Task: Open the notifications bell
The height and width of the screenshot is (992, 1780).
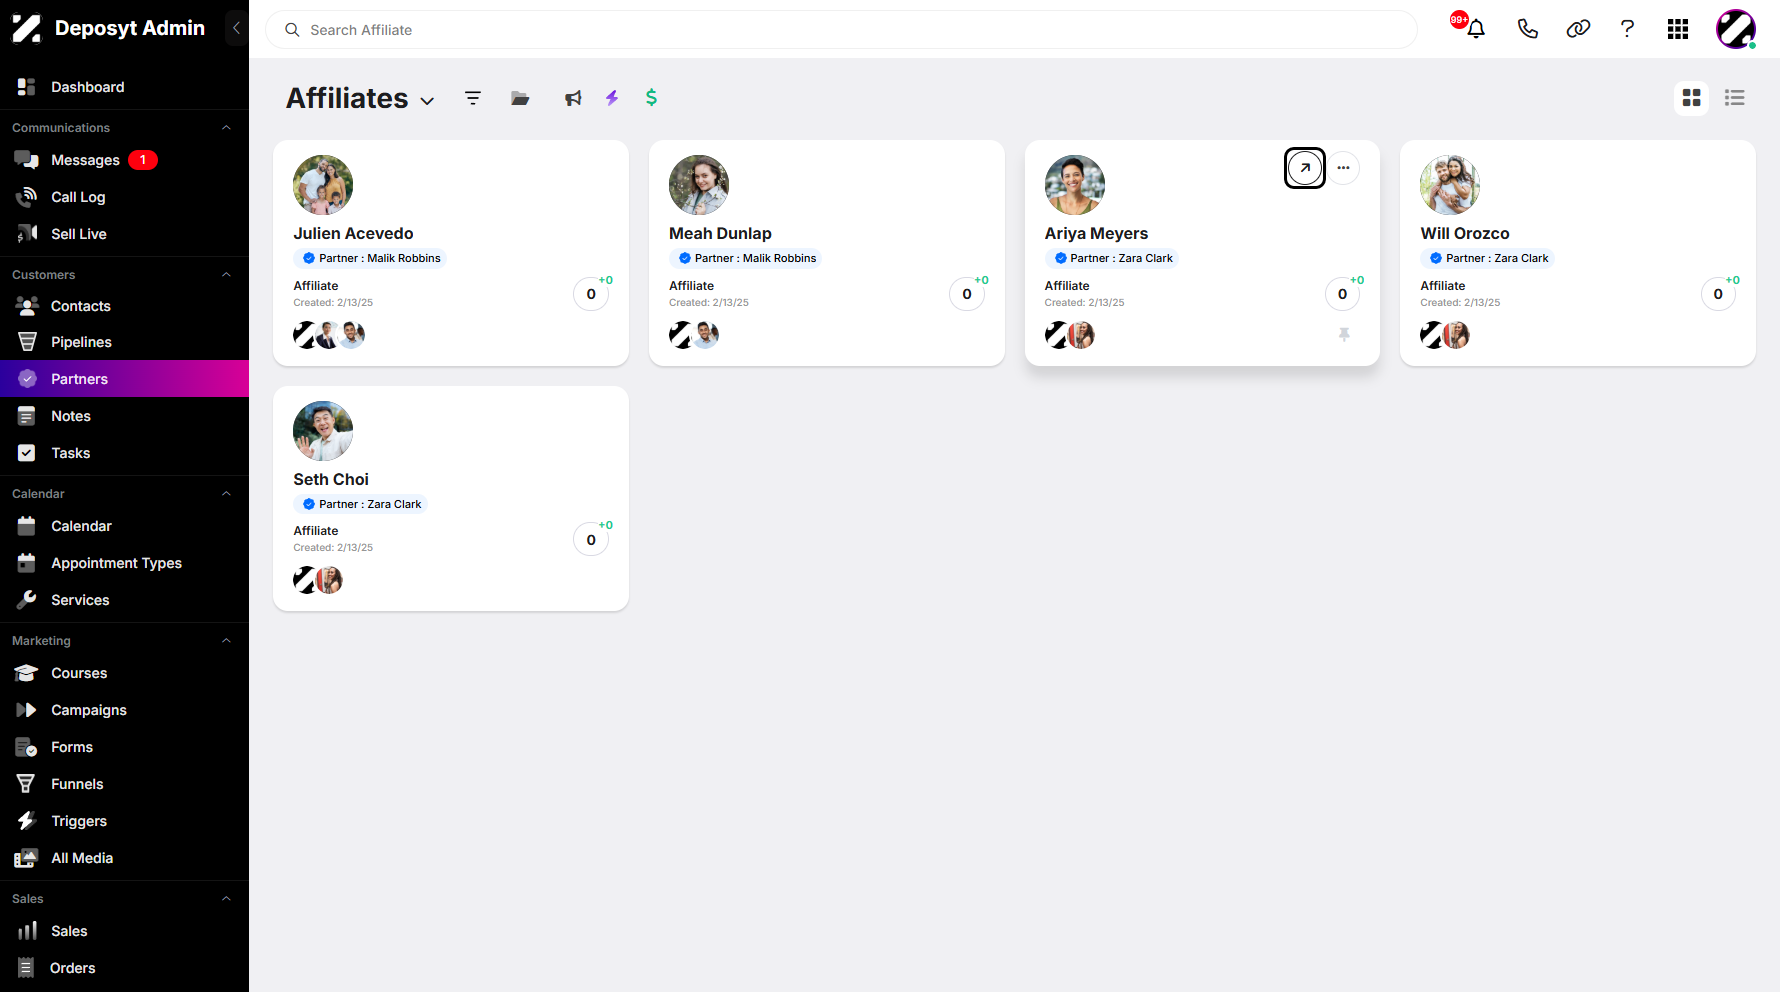Action: click(x=1475, y=29)
